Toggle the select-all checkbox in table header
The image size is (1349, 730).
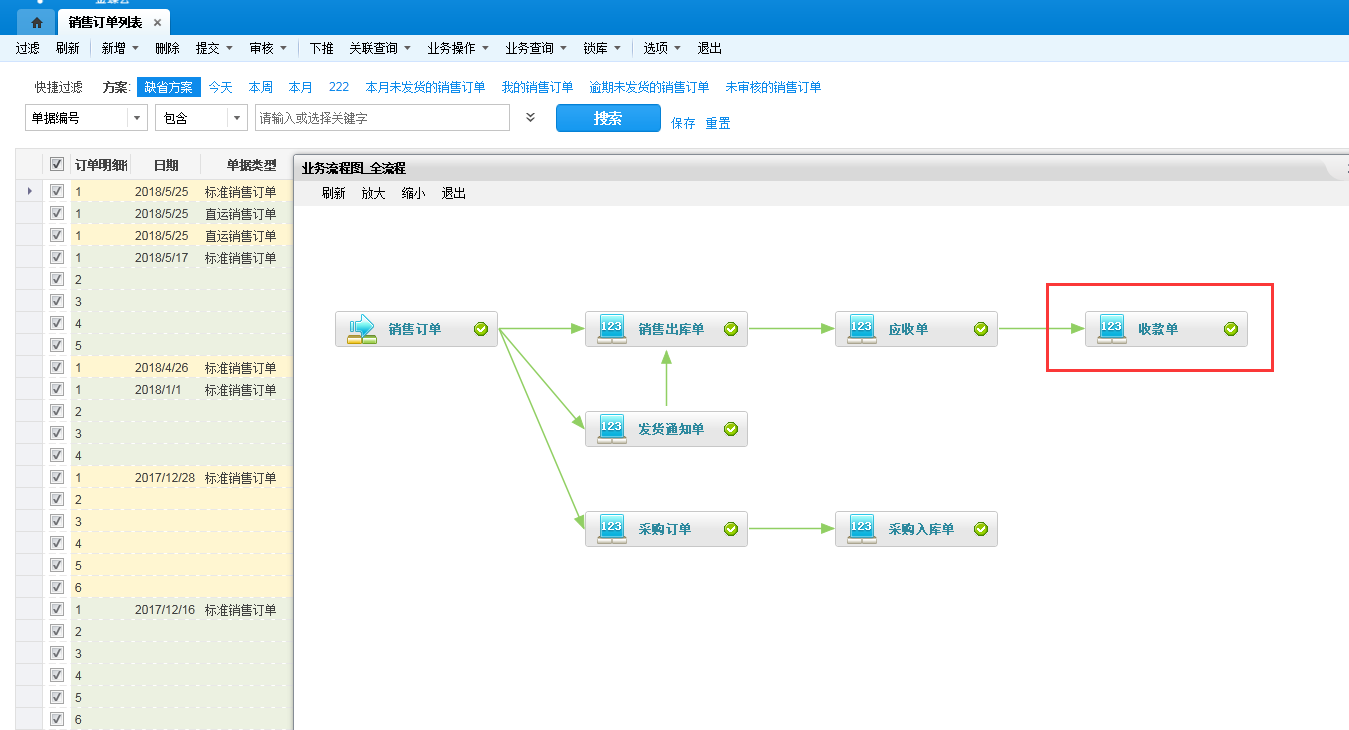click(57, 164)
